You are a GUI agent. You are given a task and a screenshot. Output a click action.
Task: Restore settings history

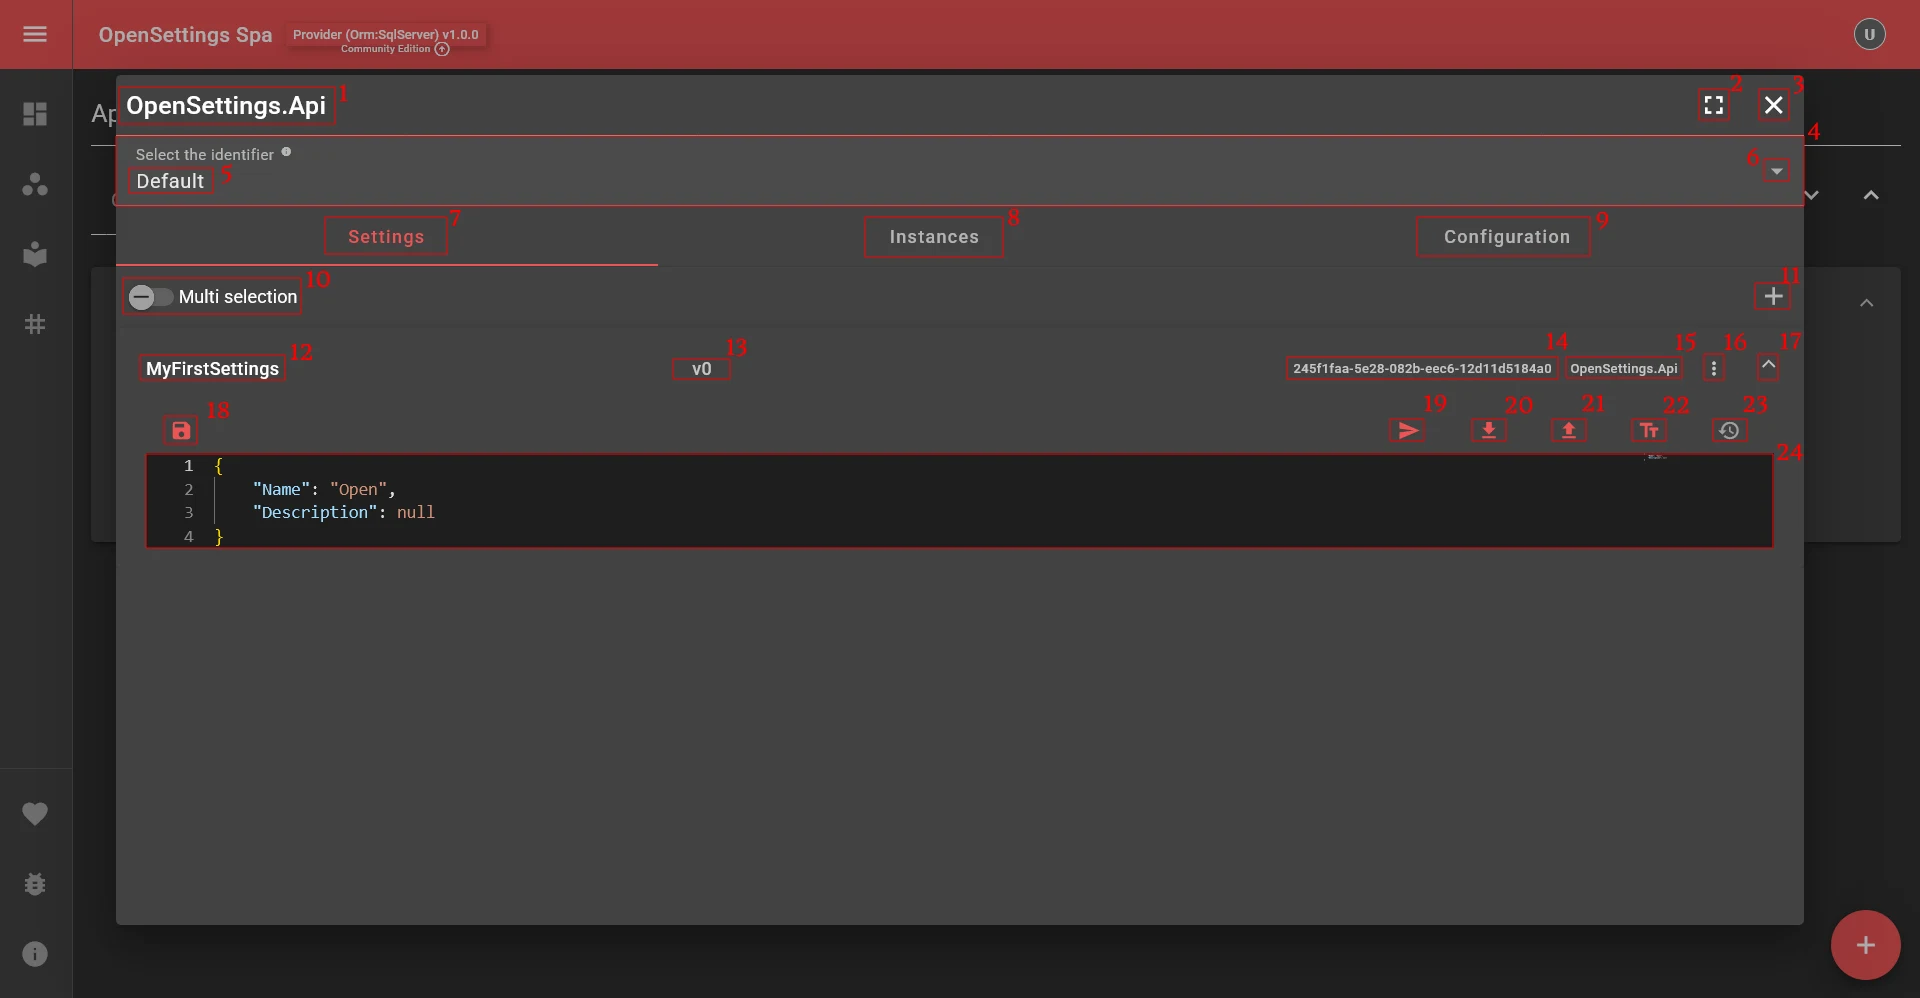1729,430
